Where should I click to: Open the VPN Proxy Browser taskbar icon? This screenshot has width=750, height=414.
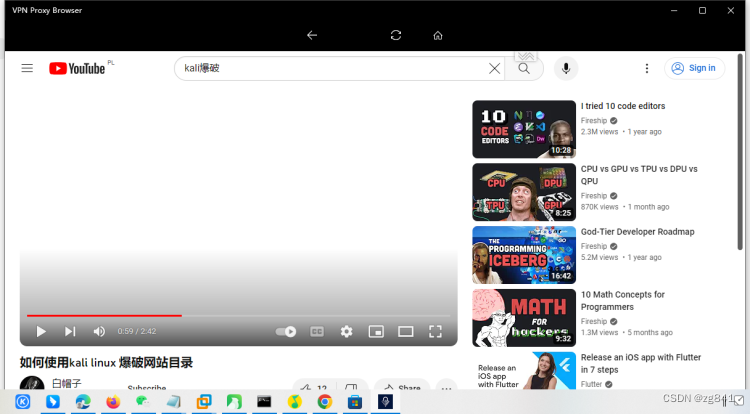[x=385, y=402]
